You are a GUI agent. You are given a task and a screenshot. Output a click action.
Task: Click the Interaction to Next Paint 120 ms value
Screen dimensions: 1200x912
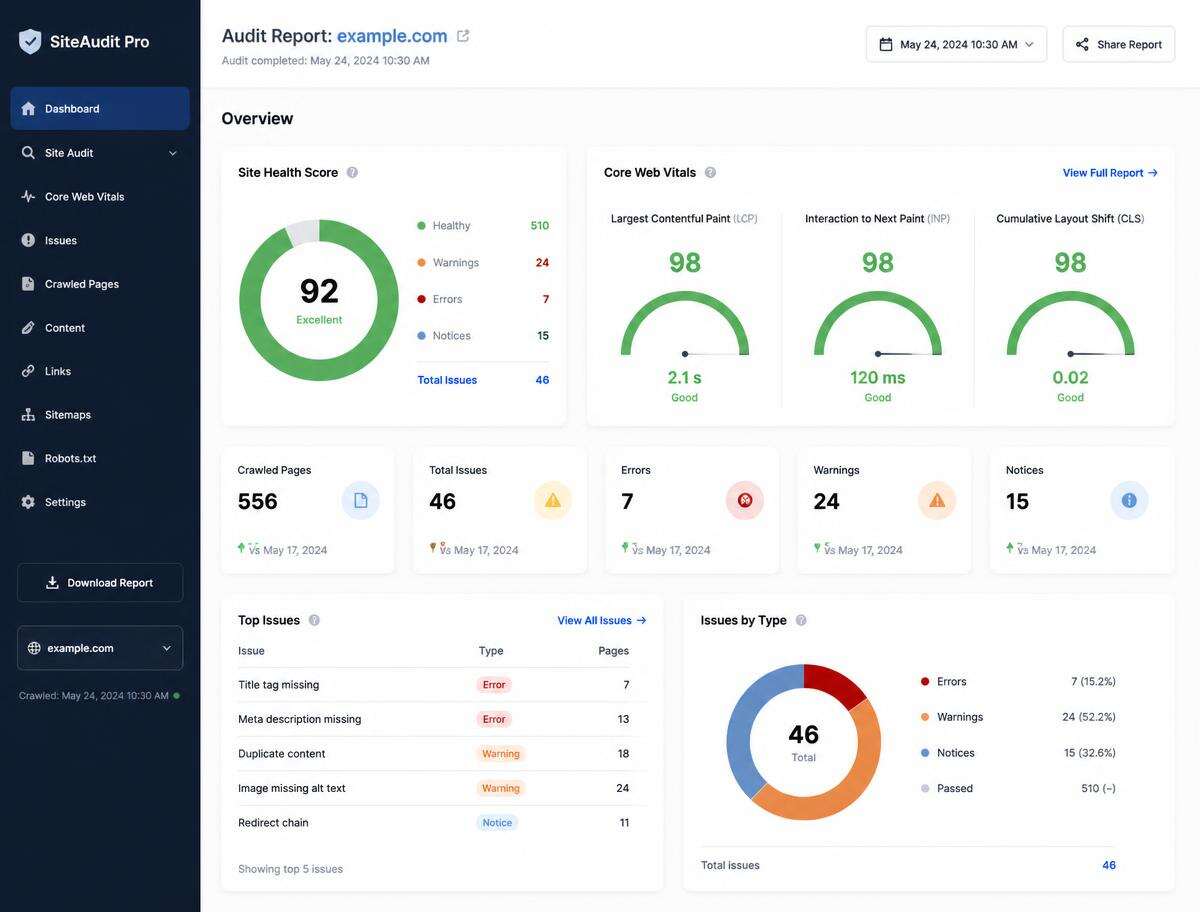[x=878, y=377]
